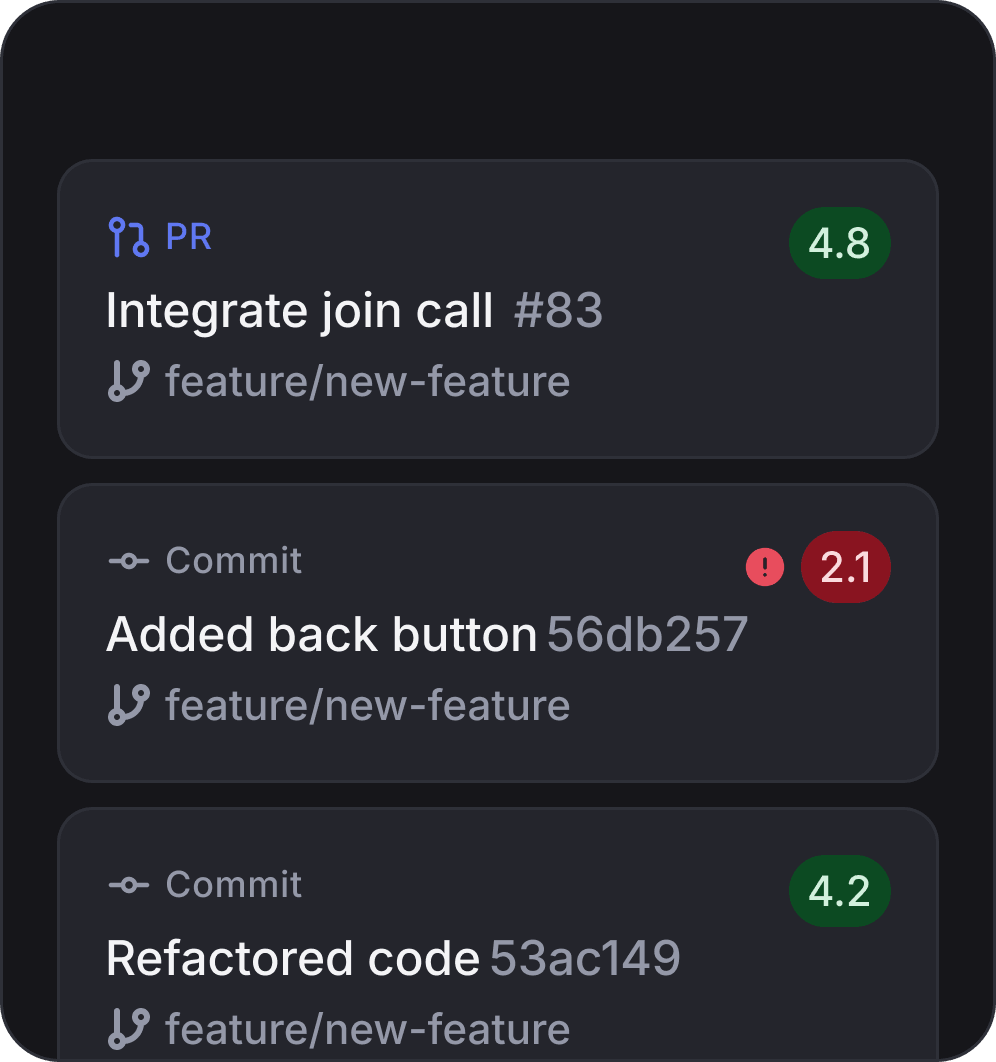996x1062 pixels.
Task: Click the red 2.1 score badge
Action: point(846,568)
